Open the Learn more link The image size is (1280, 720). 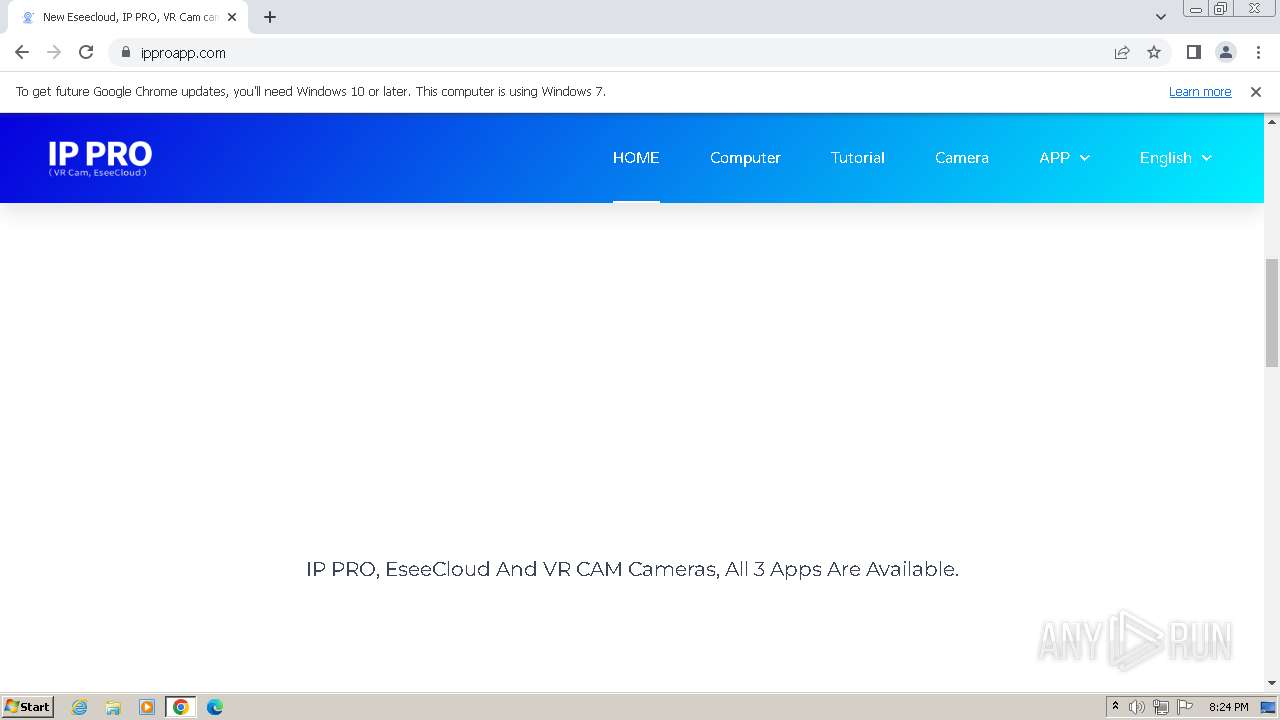(1200, 91)
